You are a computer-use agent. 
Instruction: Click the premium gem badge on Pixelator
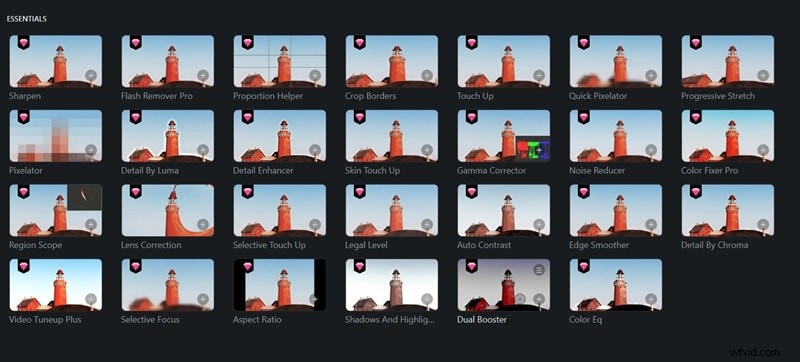pos(23,117)
